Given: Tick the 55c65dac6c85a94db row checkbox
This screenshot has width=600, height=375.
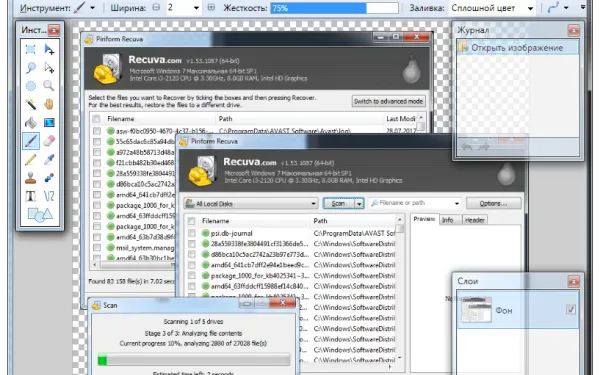Looking at the screenshot, I should pos(97,142).
